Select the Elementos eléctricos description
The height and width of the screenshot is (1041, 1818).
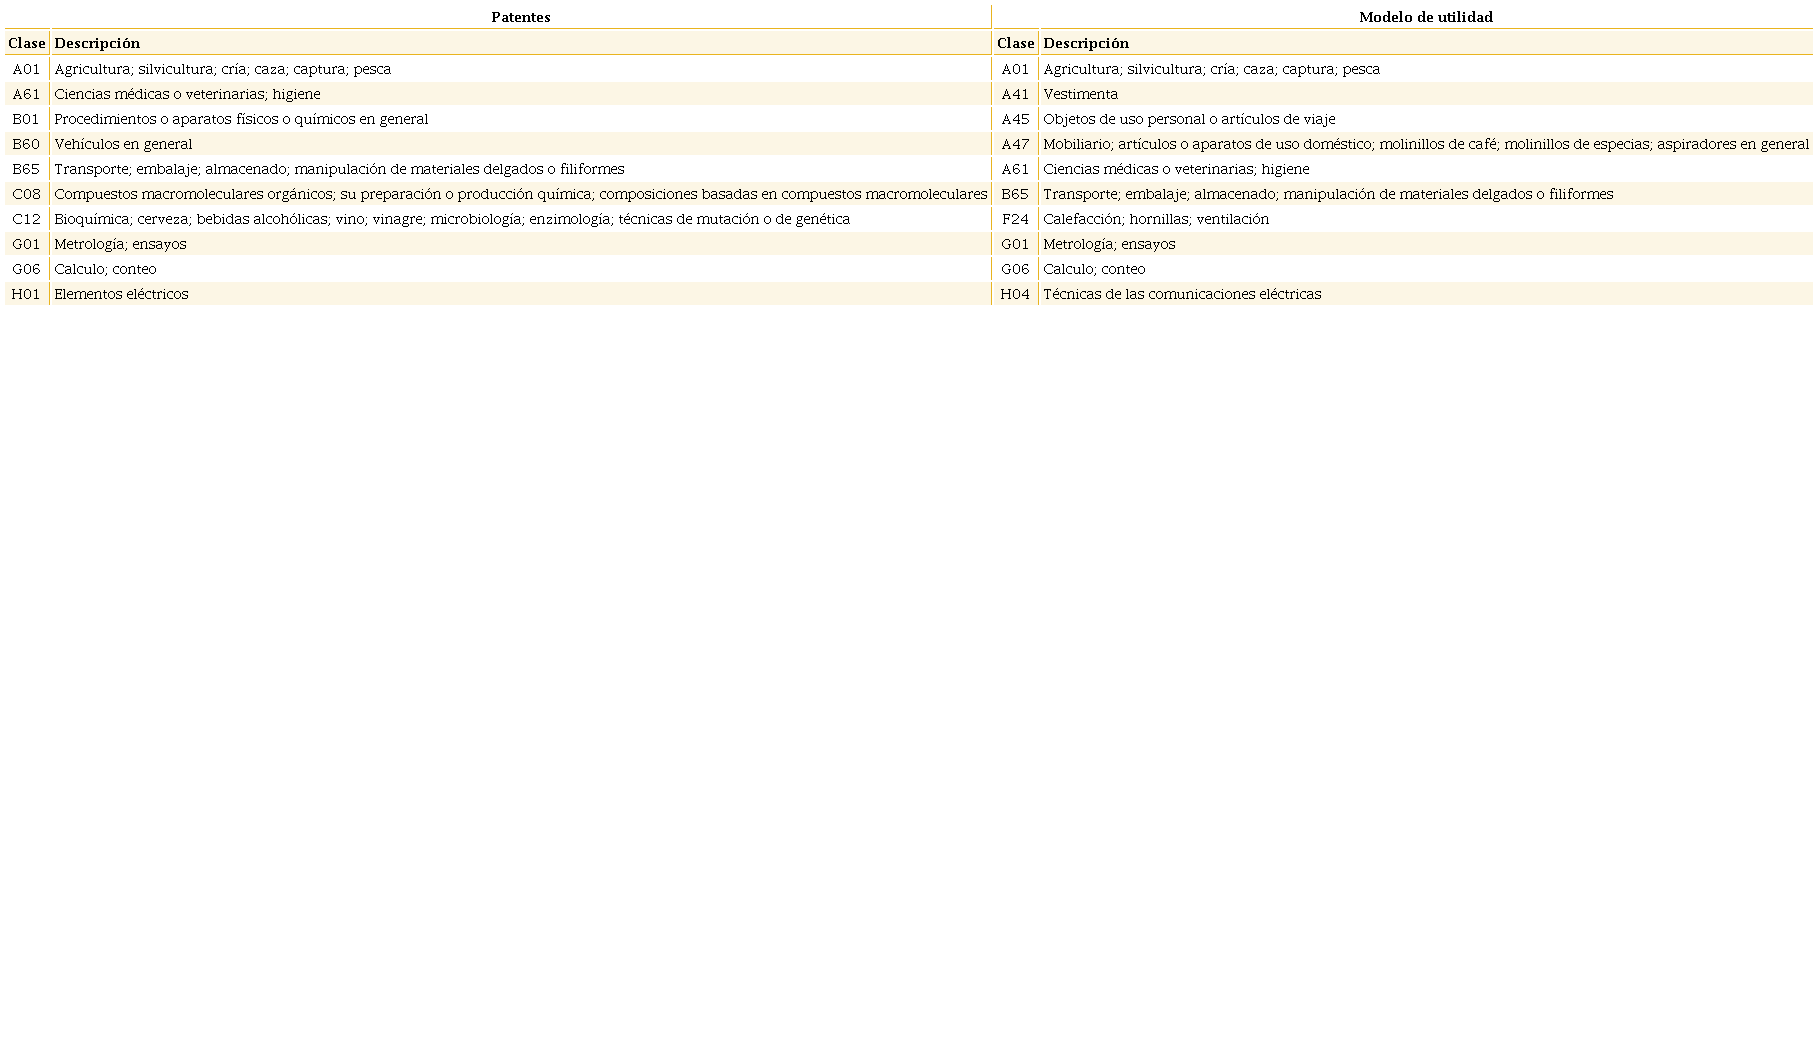(x=121, y=294)
